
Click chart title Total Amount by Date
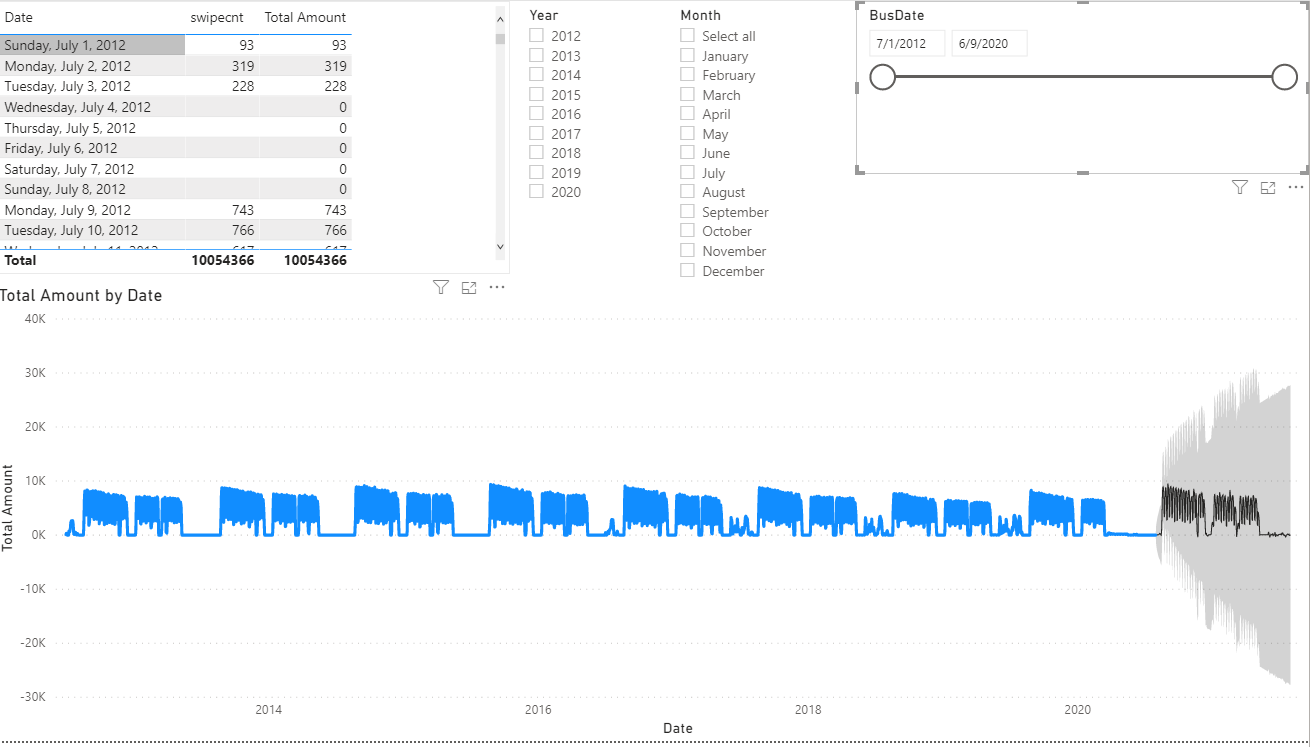coord(81,295)
